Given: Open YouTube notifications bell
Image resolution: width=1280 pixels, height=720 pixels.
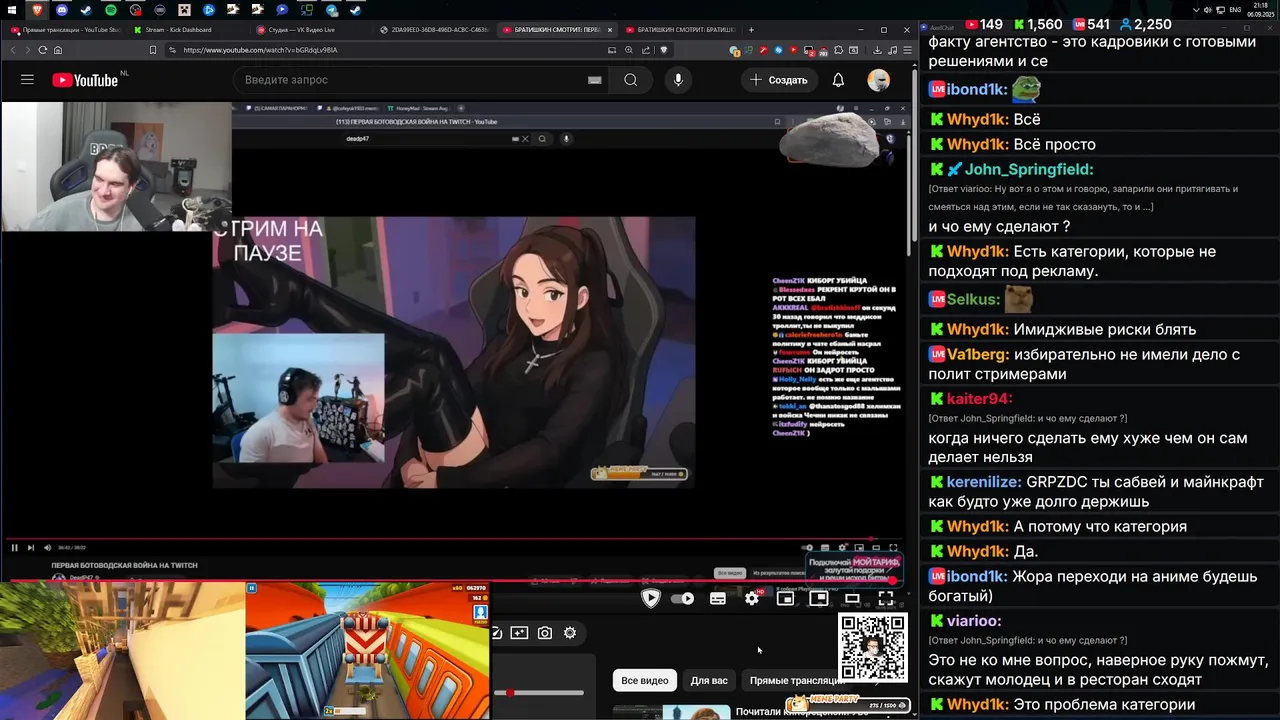Looking at the screenshot, I should tap(838, 80).
